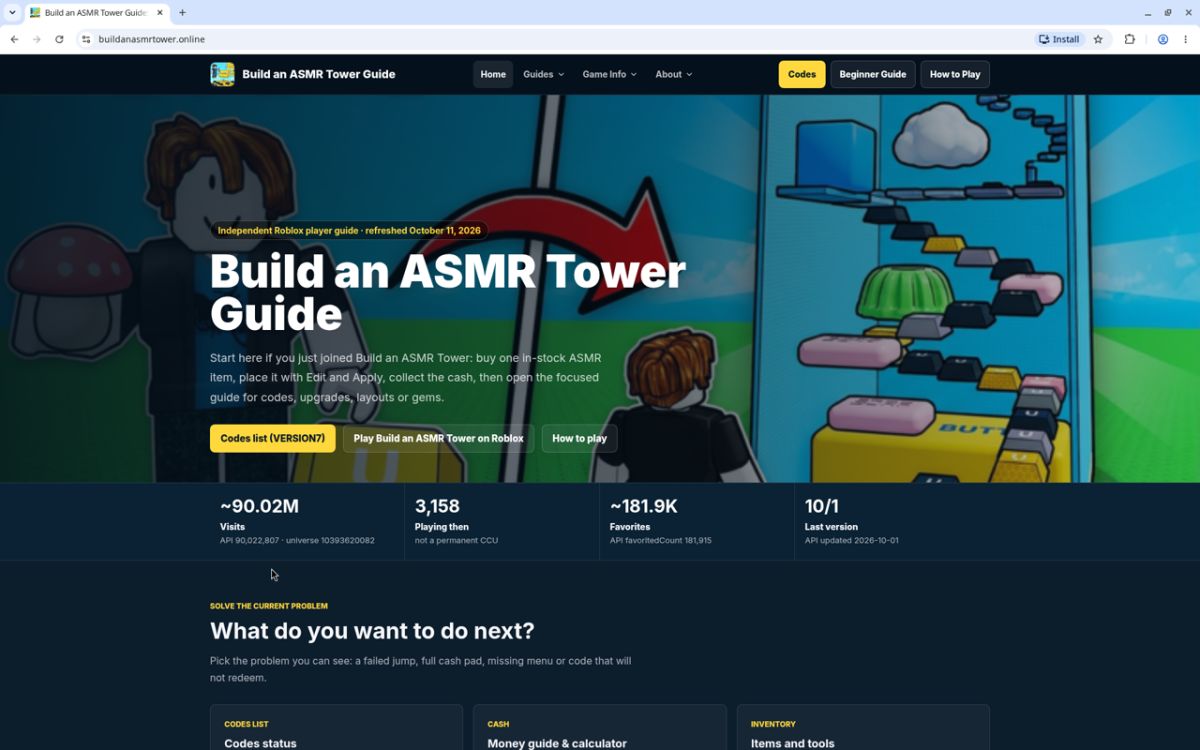Open the How to Play header button
Viewport: 1200px width, 750px height.
click(955, 74)
